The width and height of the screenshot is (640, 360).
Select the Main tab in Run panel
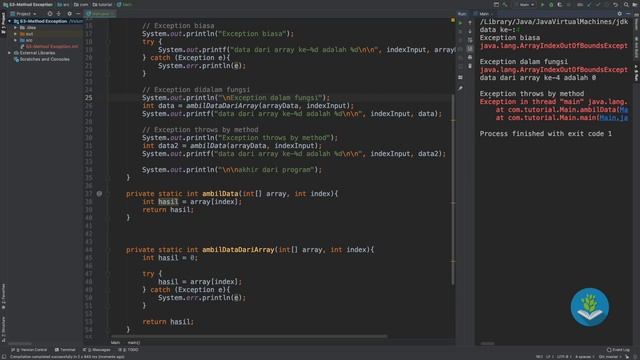pos(484,13)
